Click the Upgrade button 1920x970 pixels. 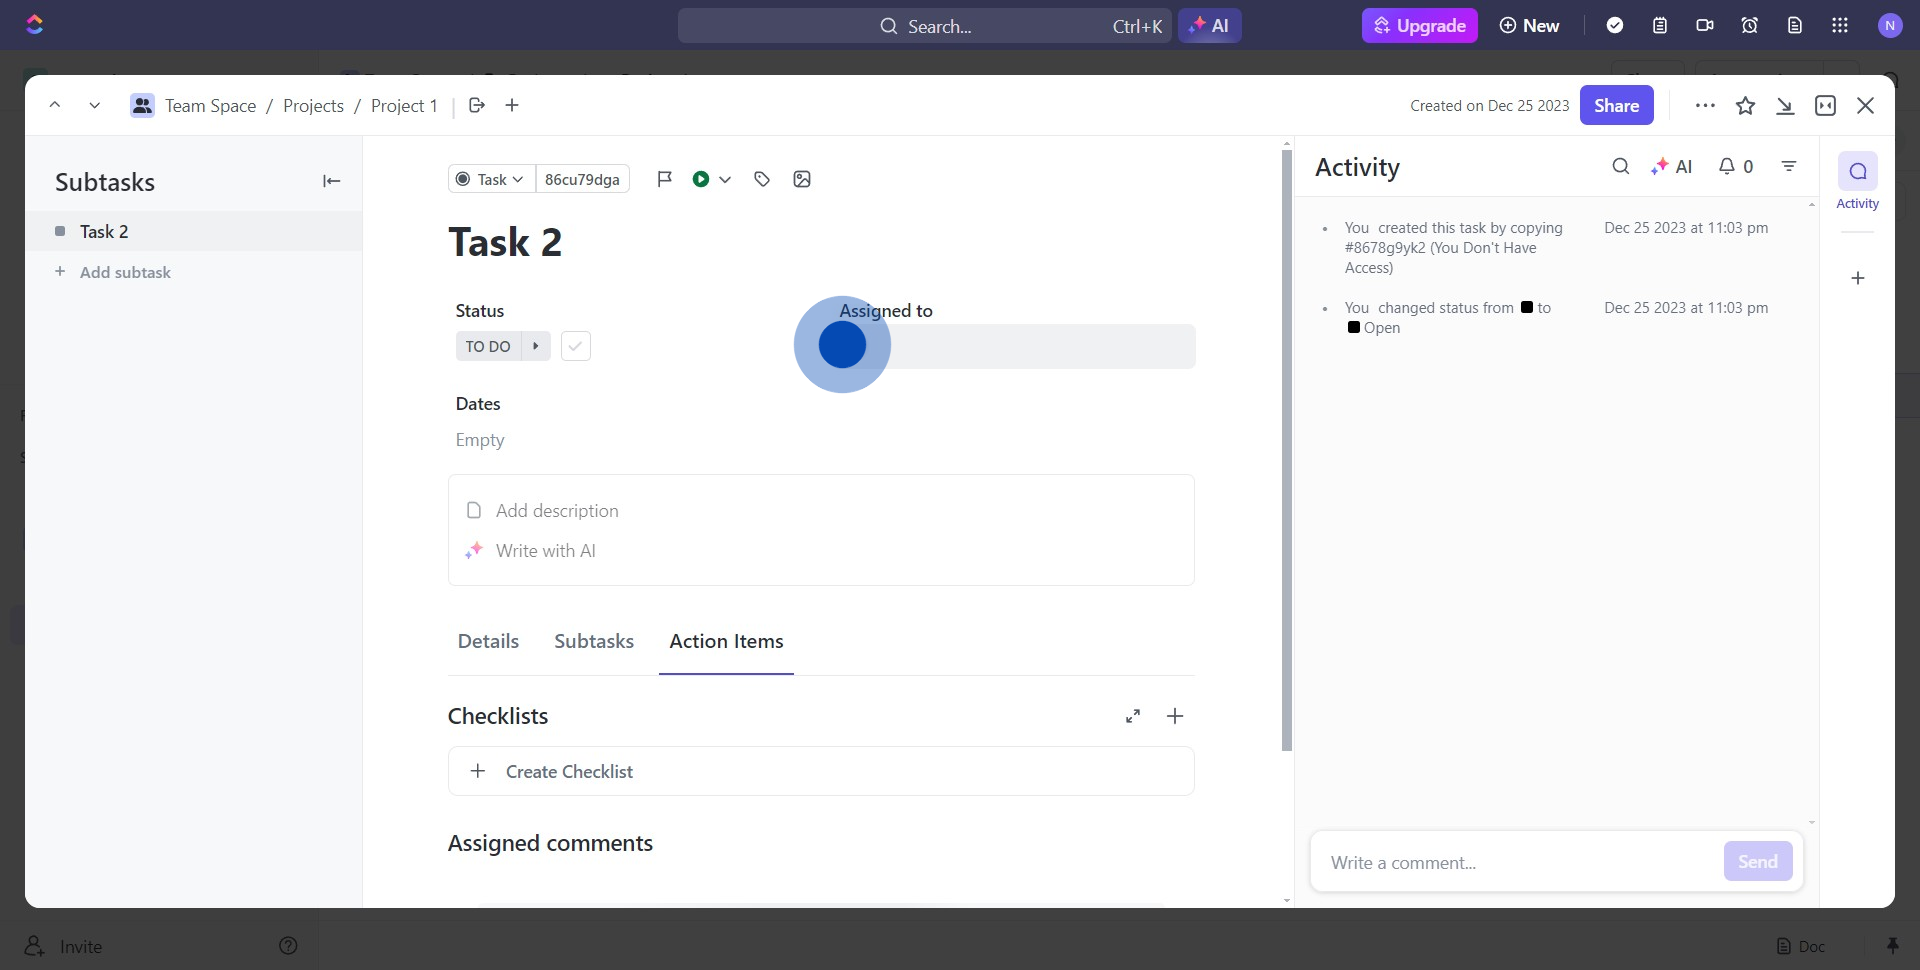click(1419, 26)
